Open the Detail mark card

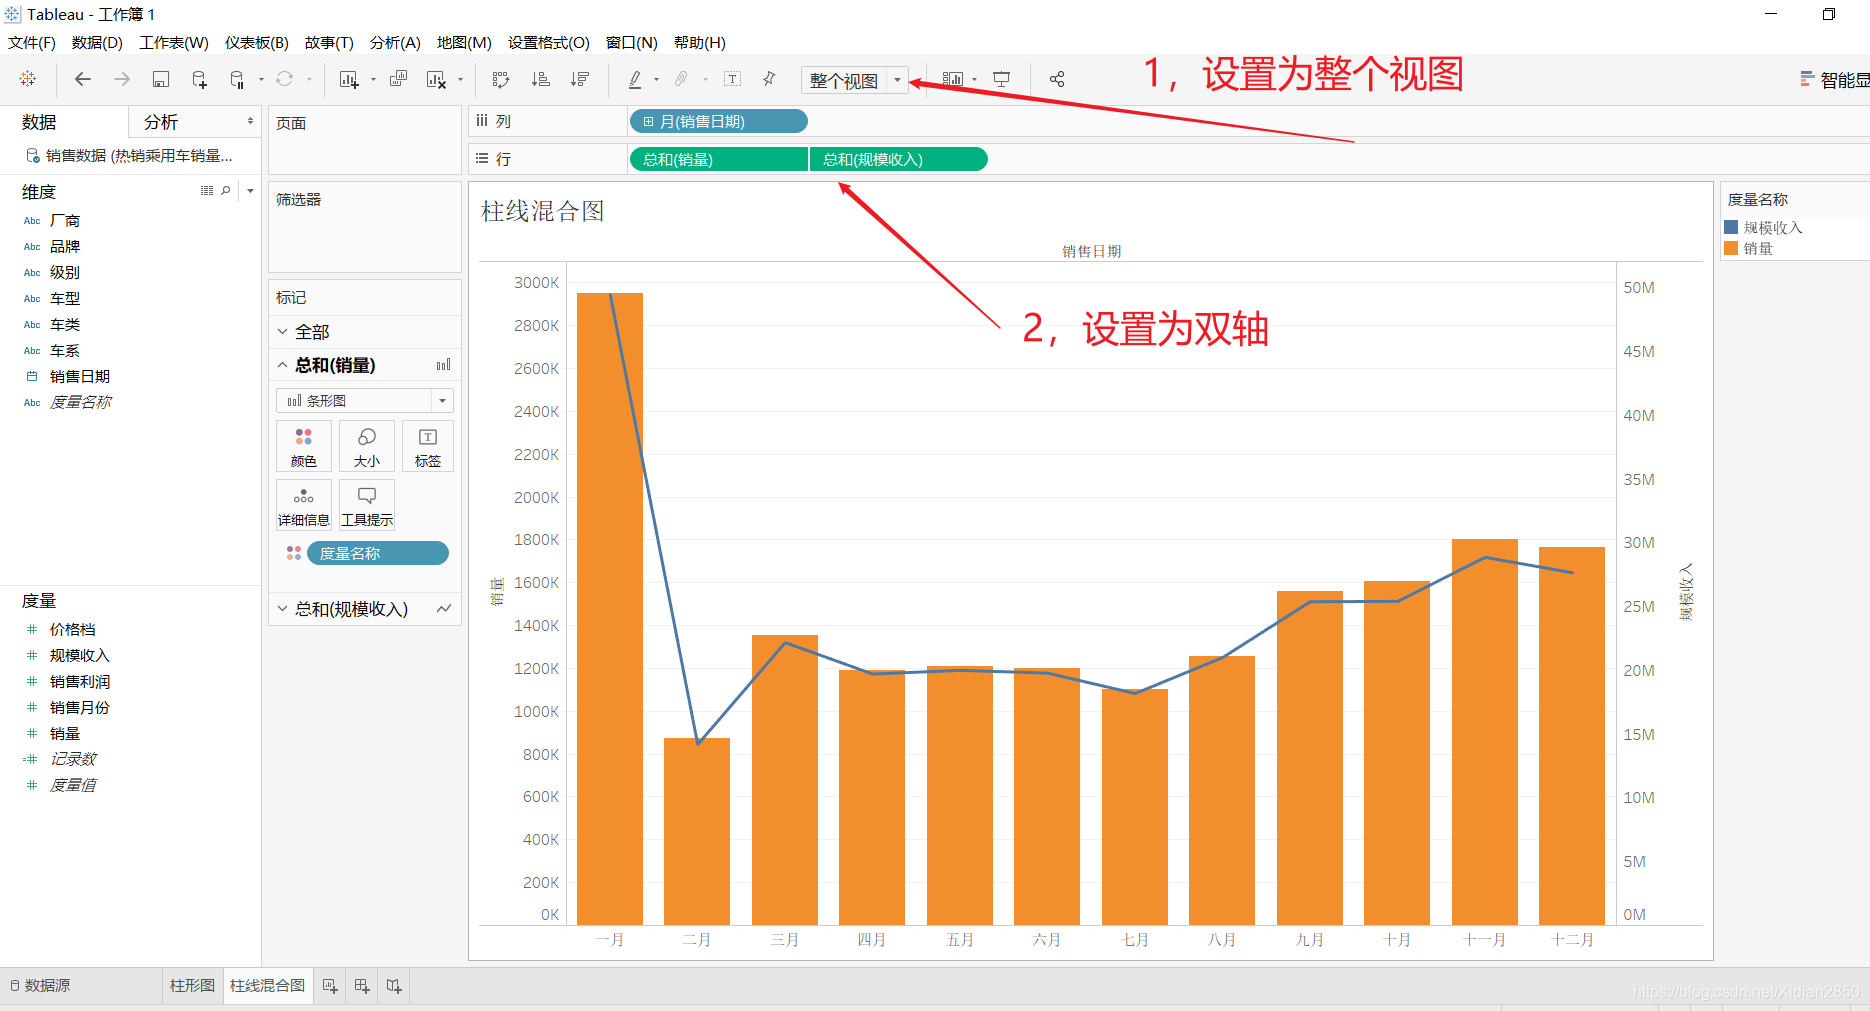pyautogui.click(x=304, y=505)
